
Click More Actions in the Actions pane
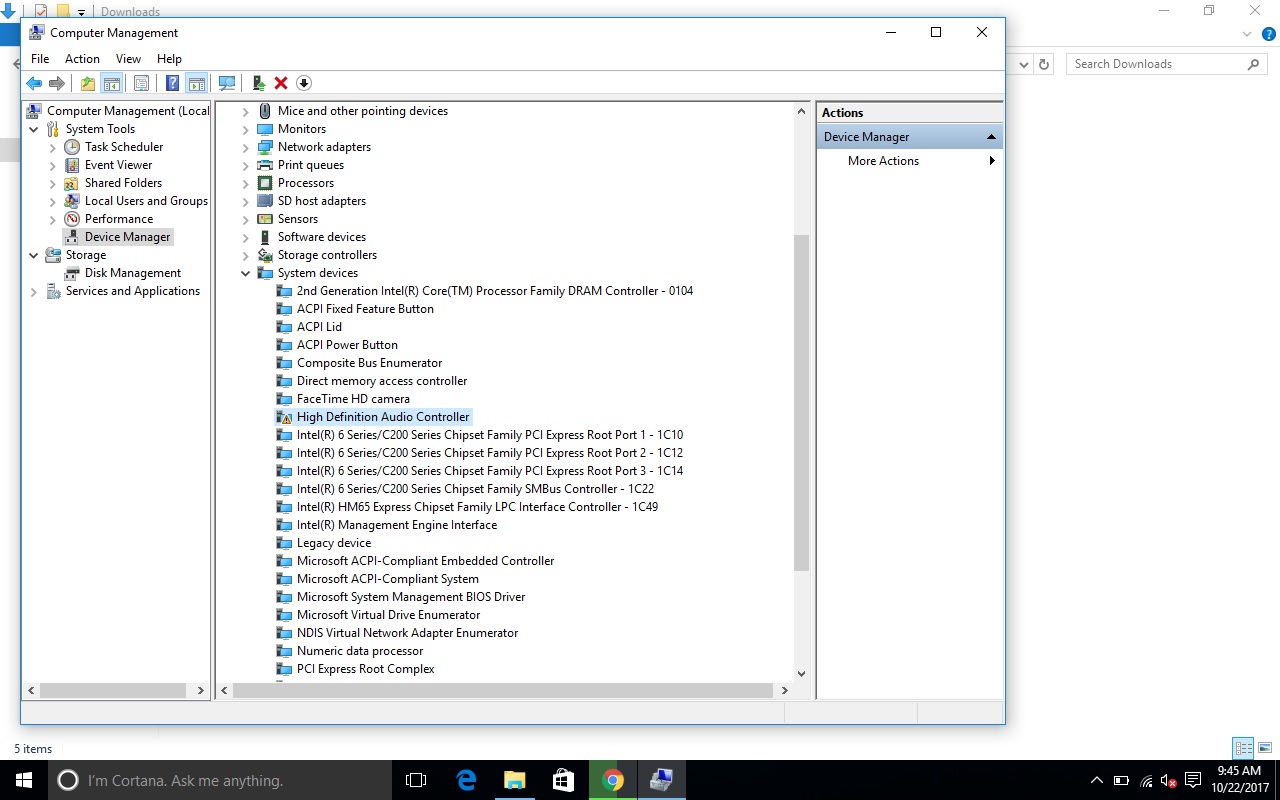coord(883,161)
